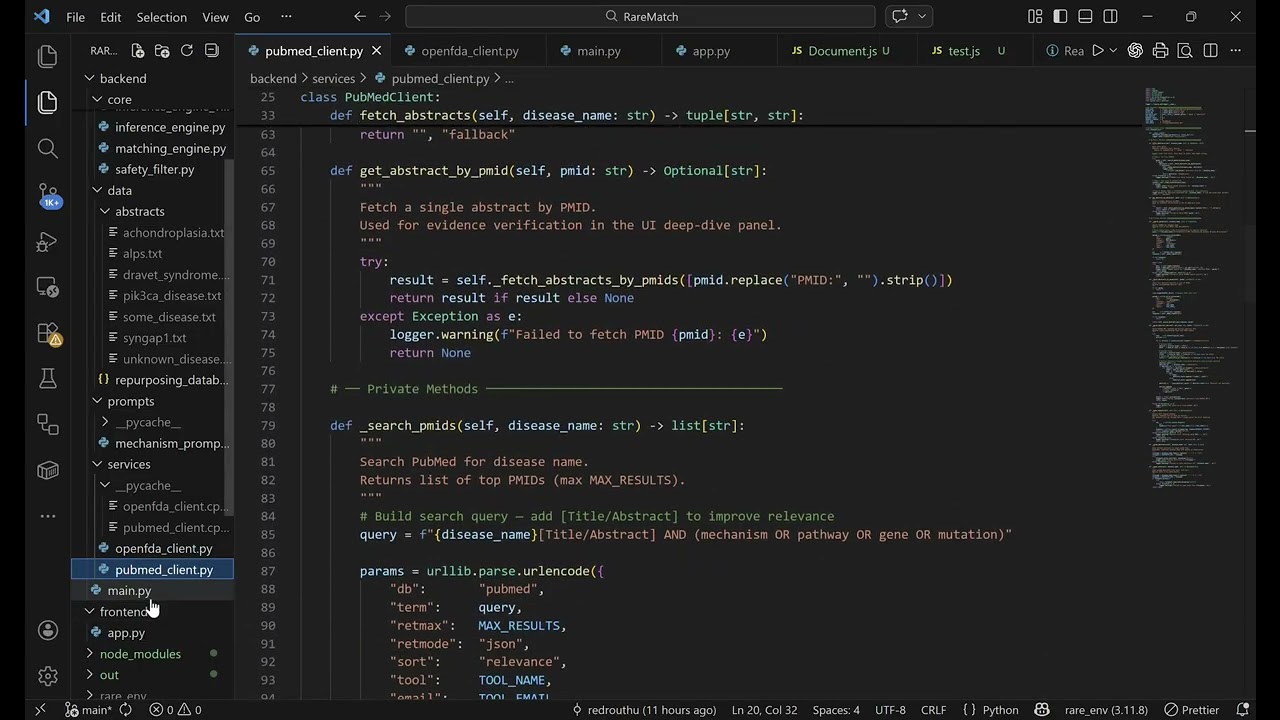This screenshot has width=1280, height=720.
Task: Open the Remote Explorer view
Action: tap(47, 287)
